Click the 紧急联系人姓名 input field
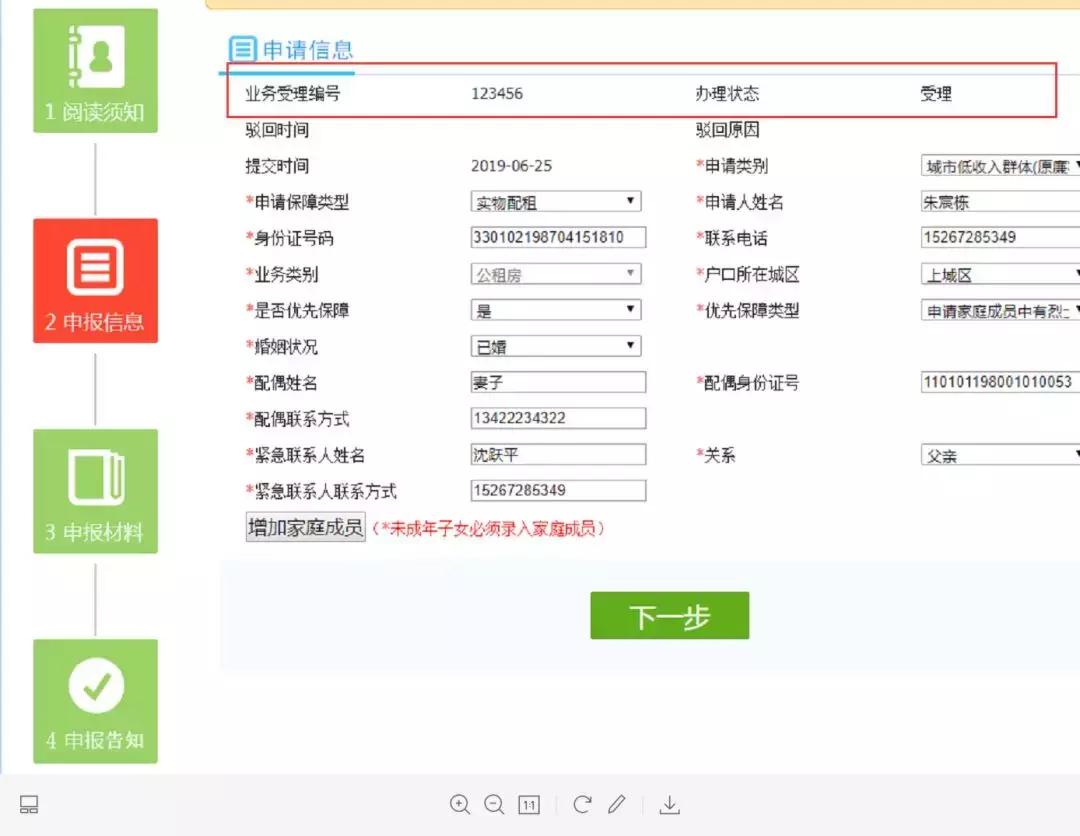The width and height of the screenshot is (1080, 836). [x=557, y=453]
